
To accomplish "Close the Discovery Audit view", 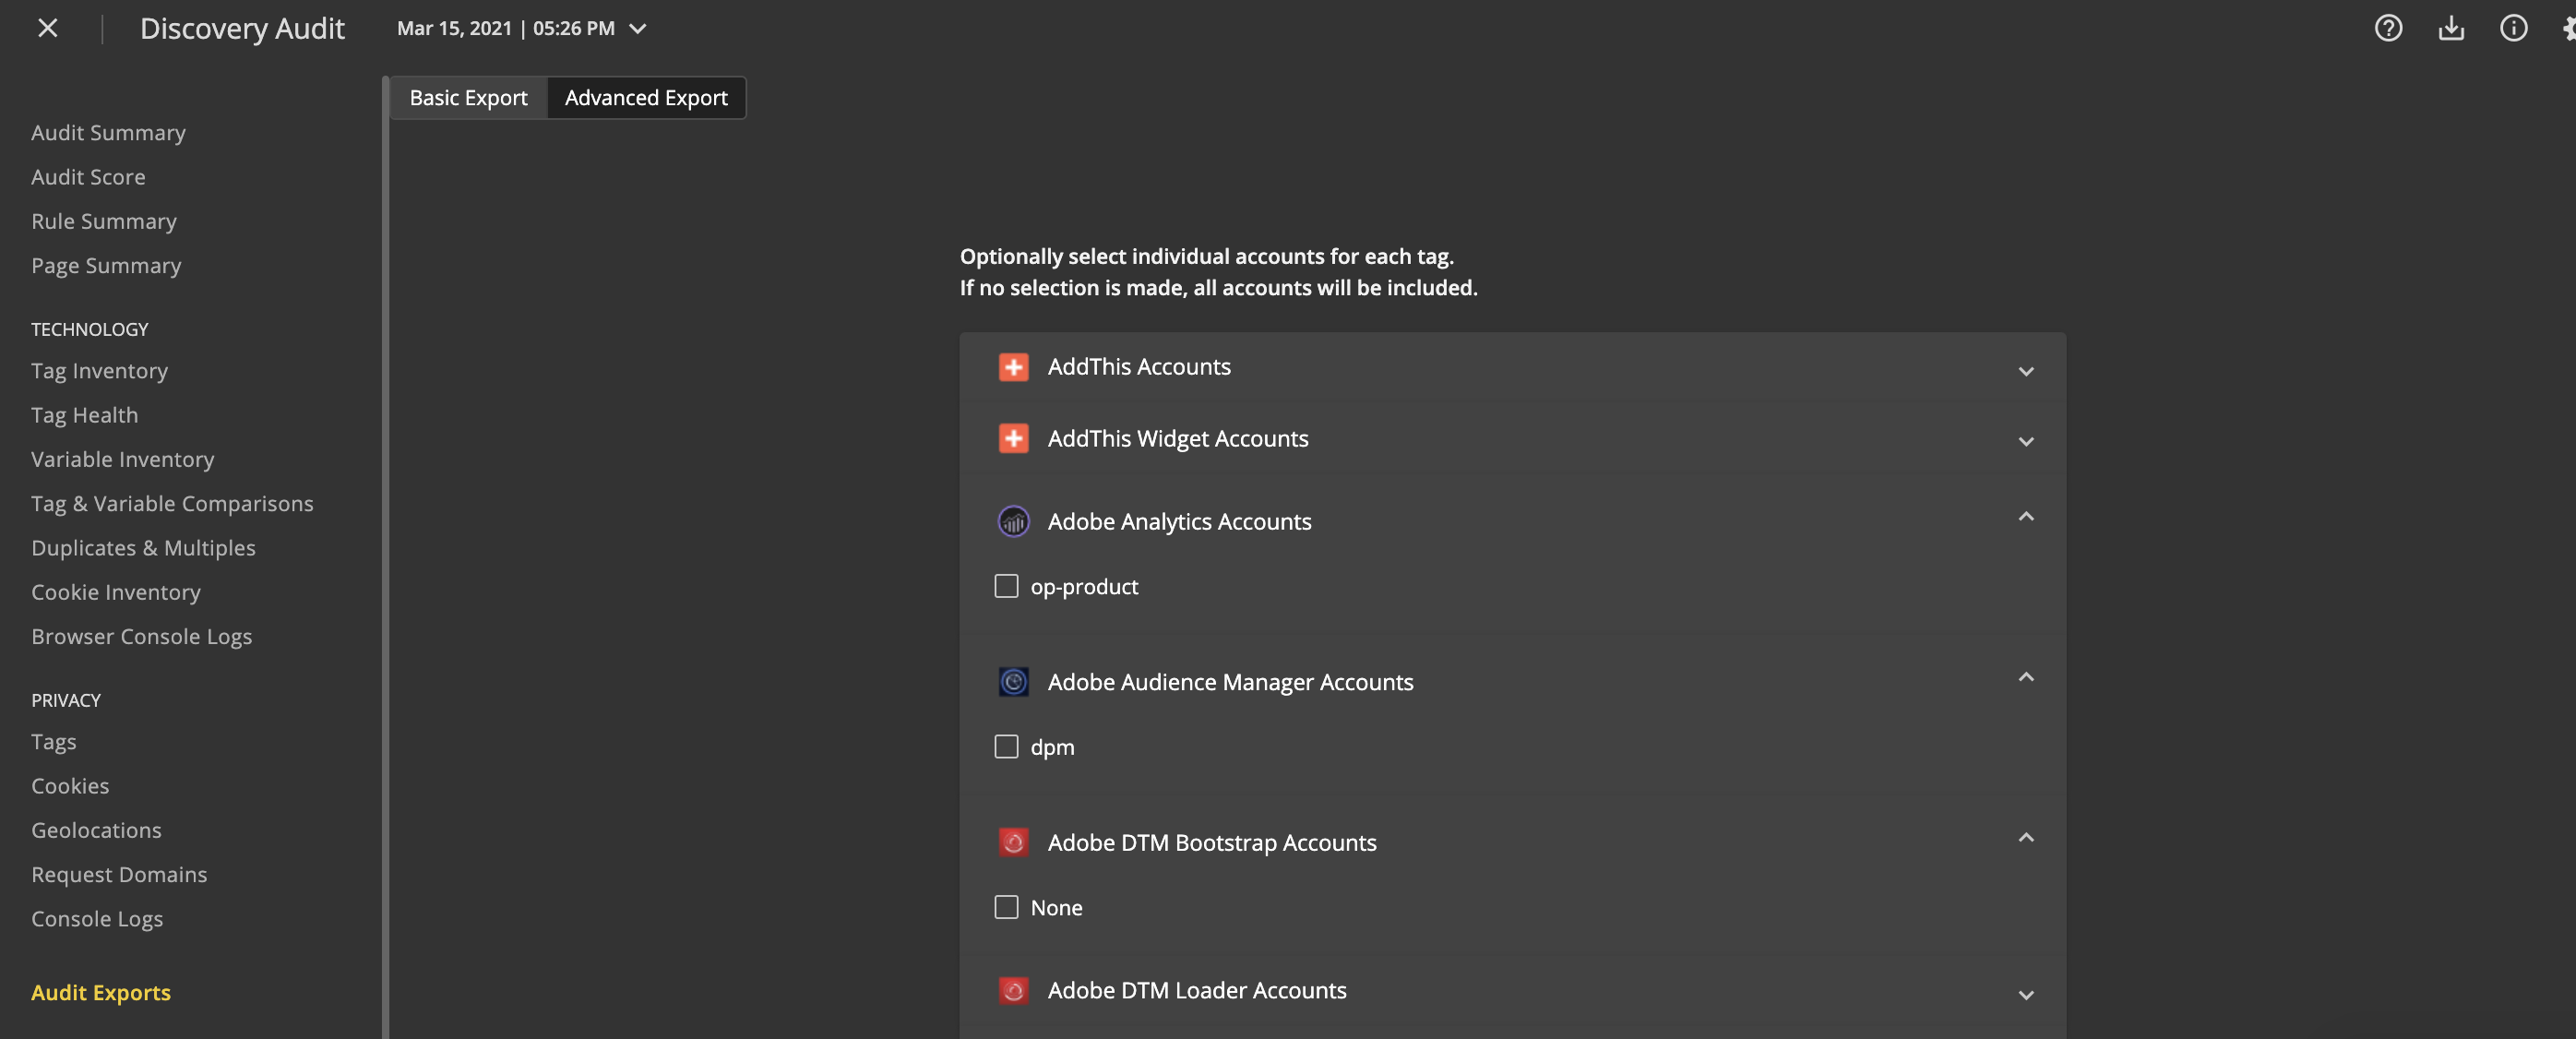I will click(48, 28).
